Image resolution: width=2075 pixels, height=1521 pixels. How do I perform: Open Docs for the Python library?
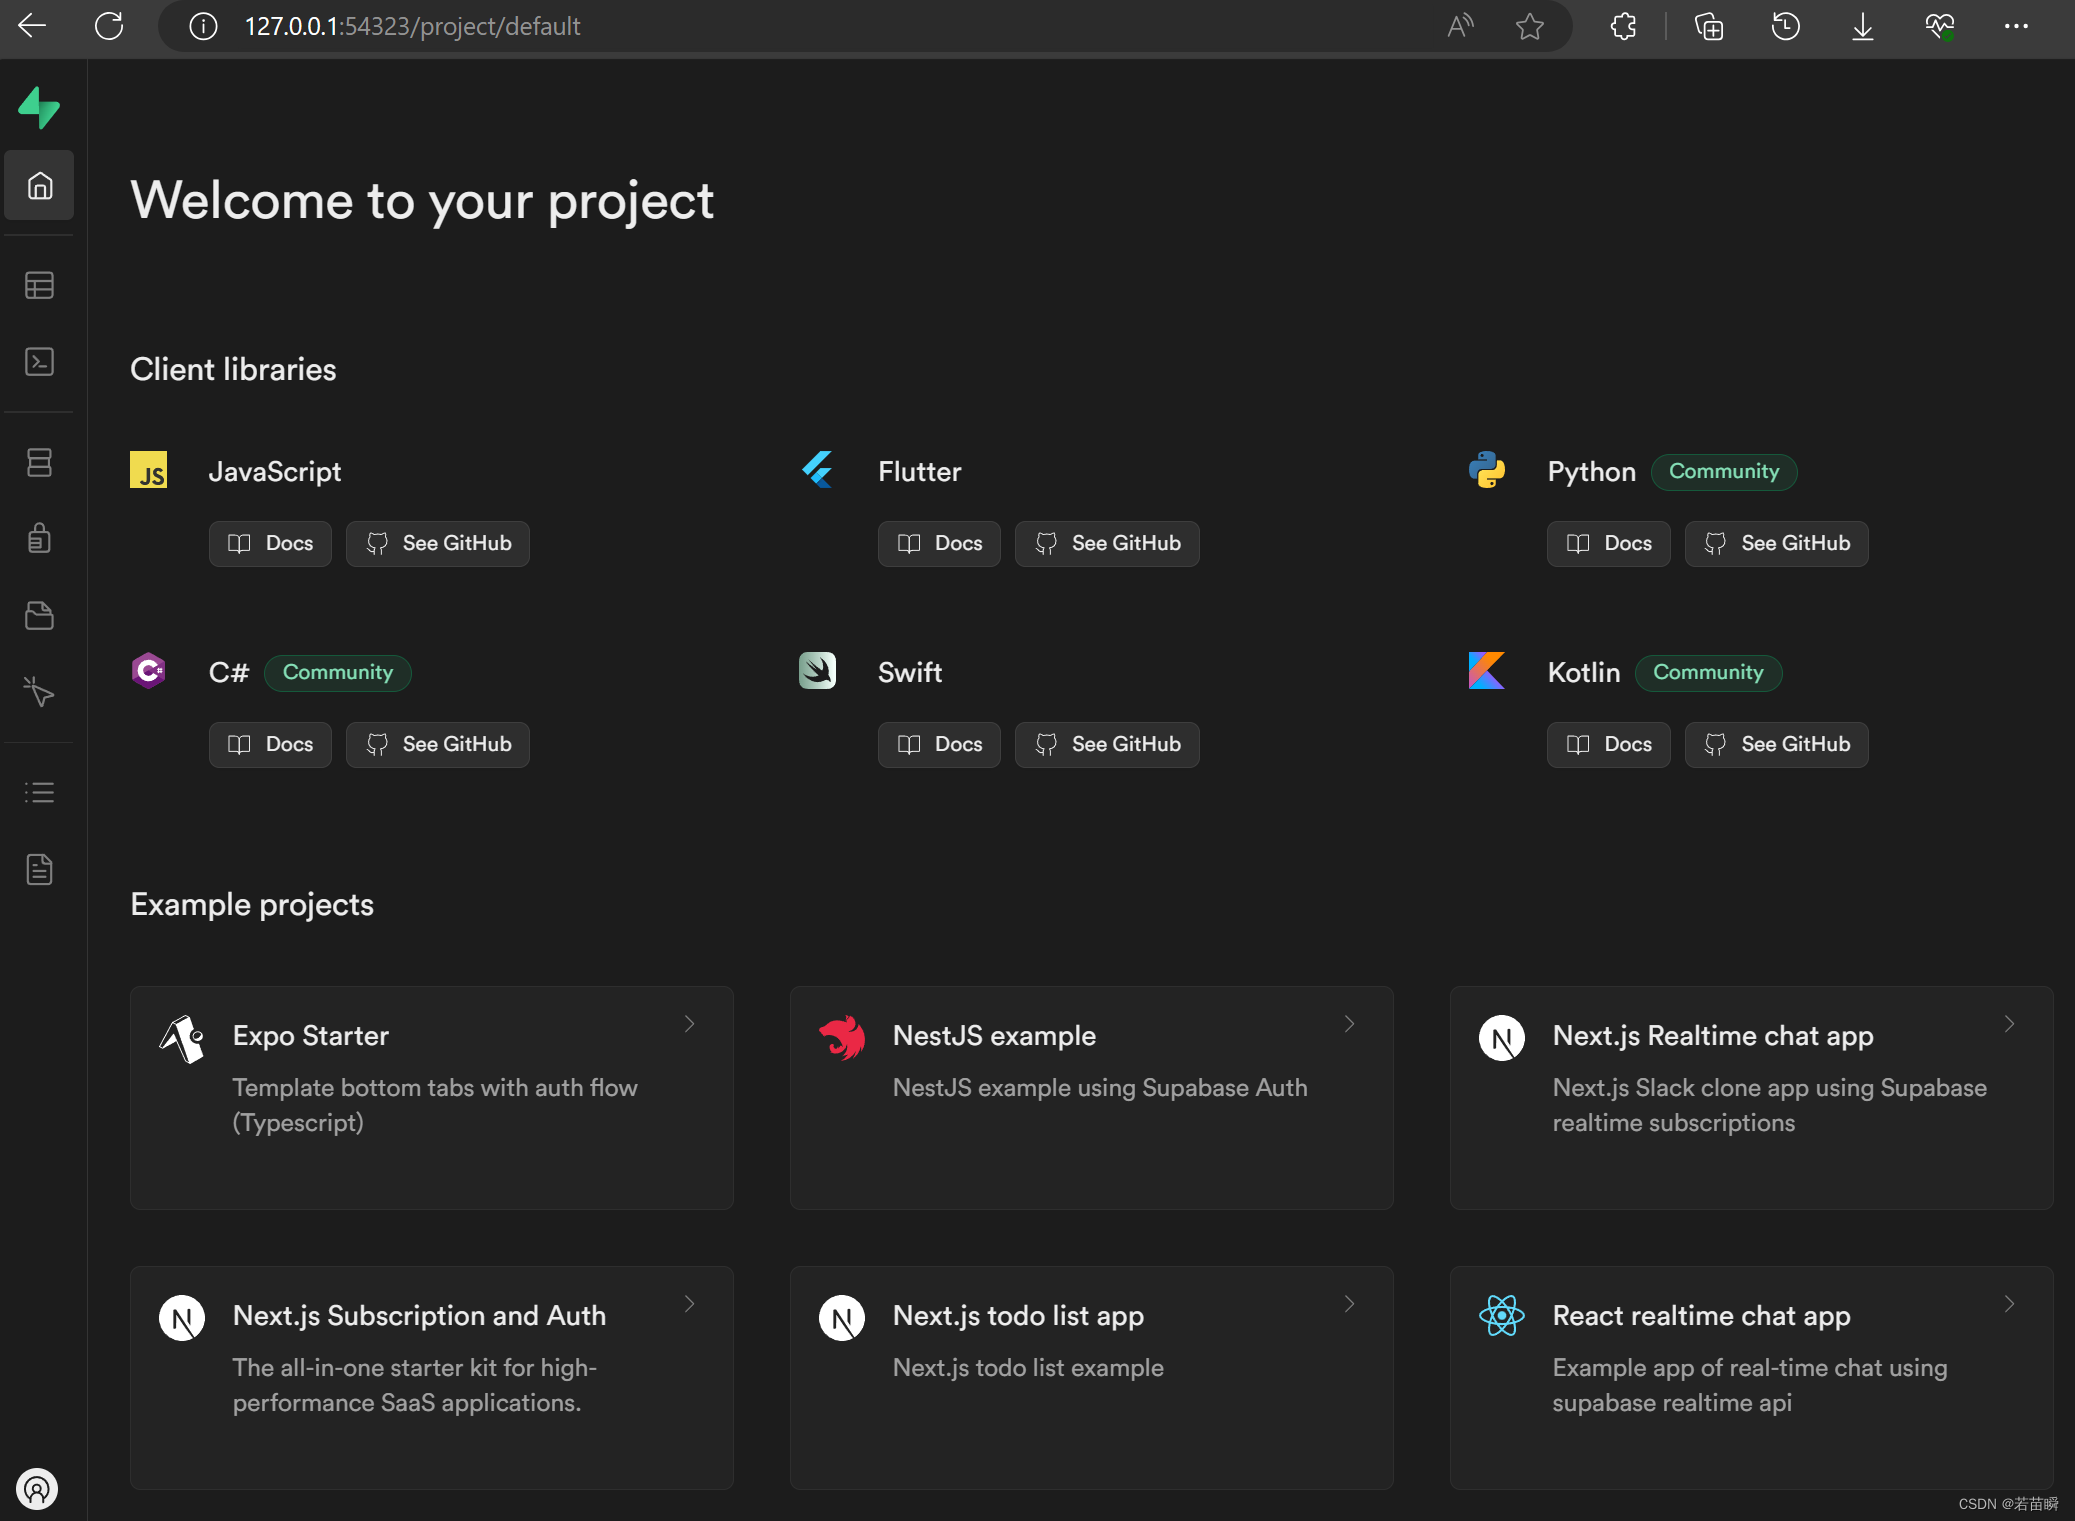(x=1607, y=544)
